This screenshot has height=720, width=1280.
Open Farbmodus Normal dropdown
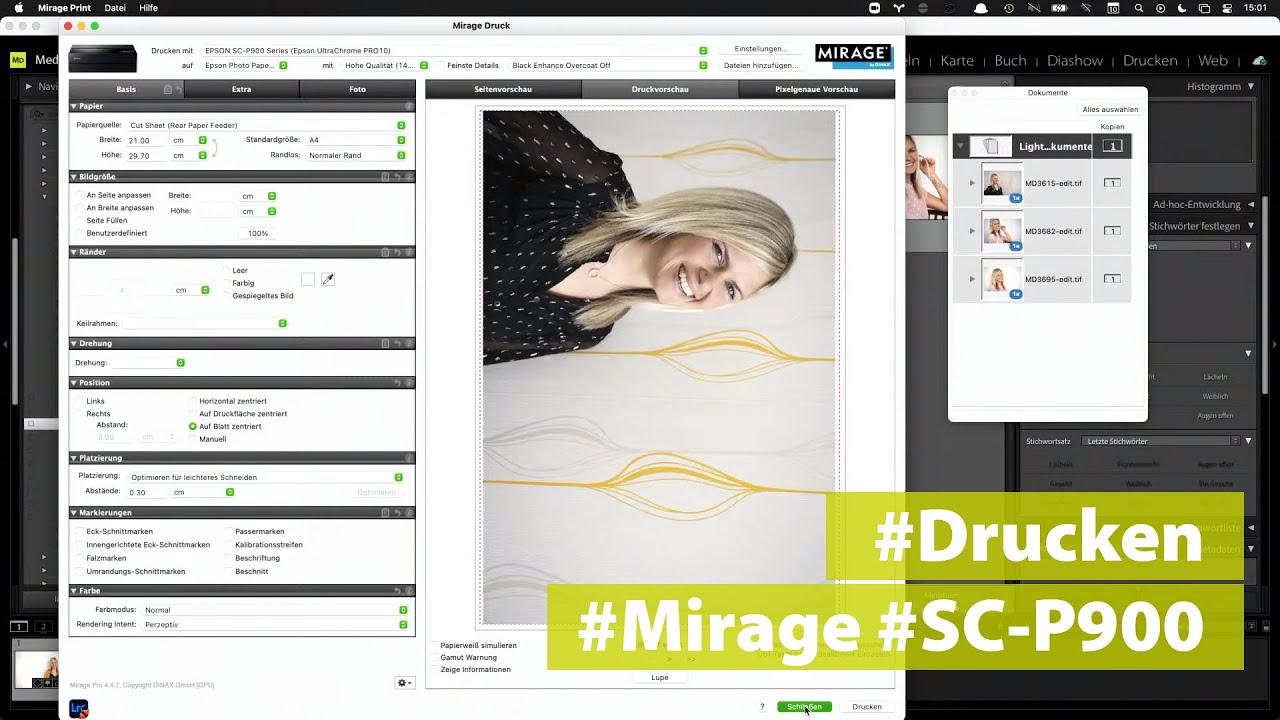[274, 610]
